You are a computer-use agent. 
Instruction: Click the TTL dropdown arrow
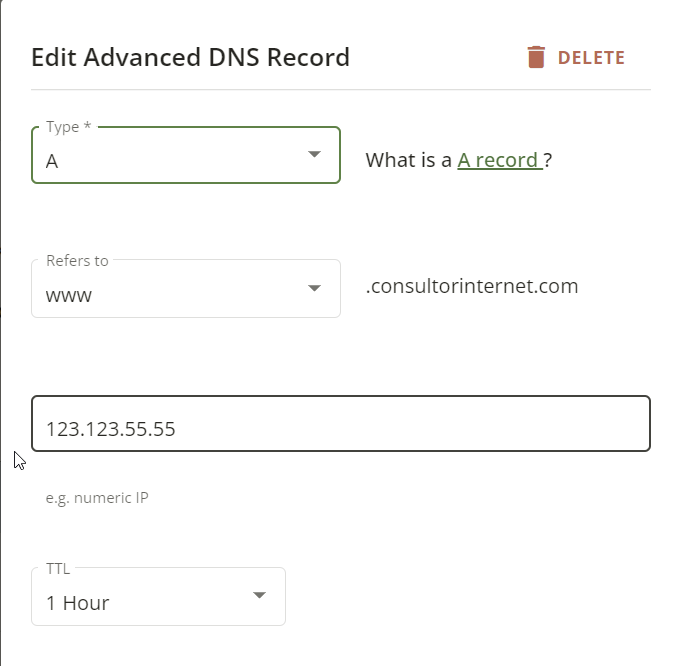[x=259, y=595]
